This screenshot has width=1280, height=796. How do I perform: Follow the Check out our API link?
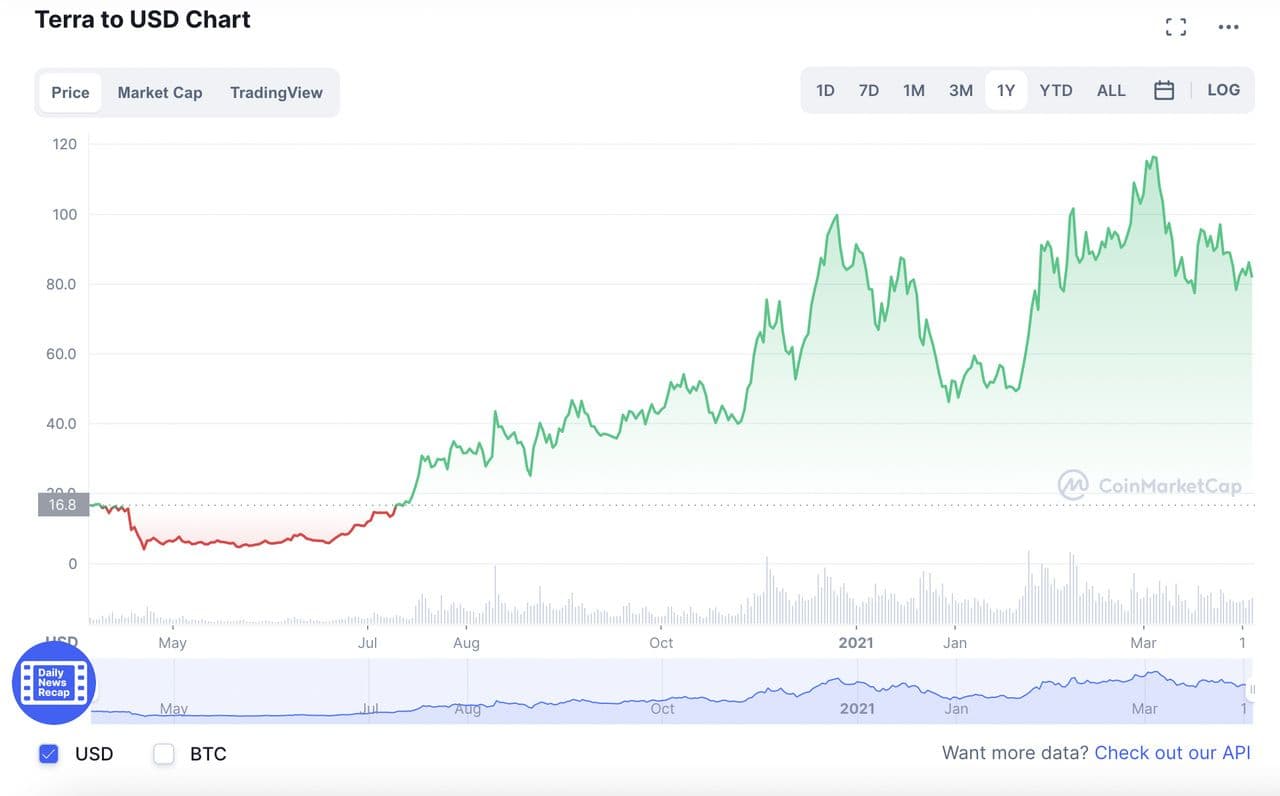(1172, 753)
